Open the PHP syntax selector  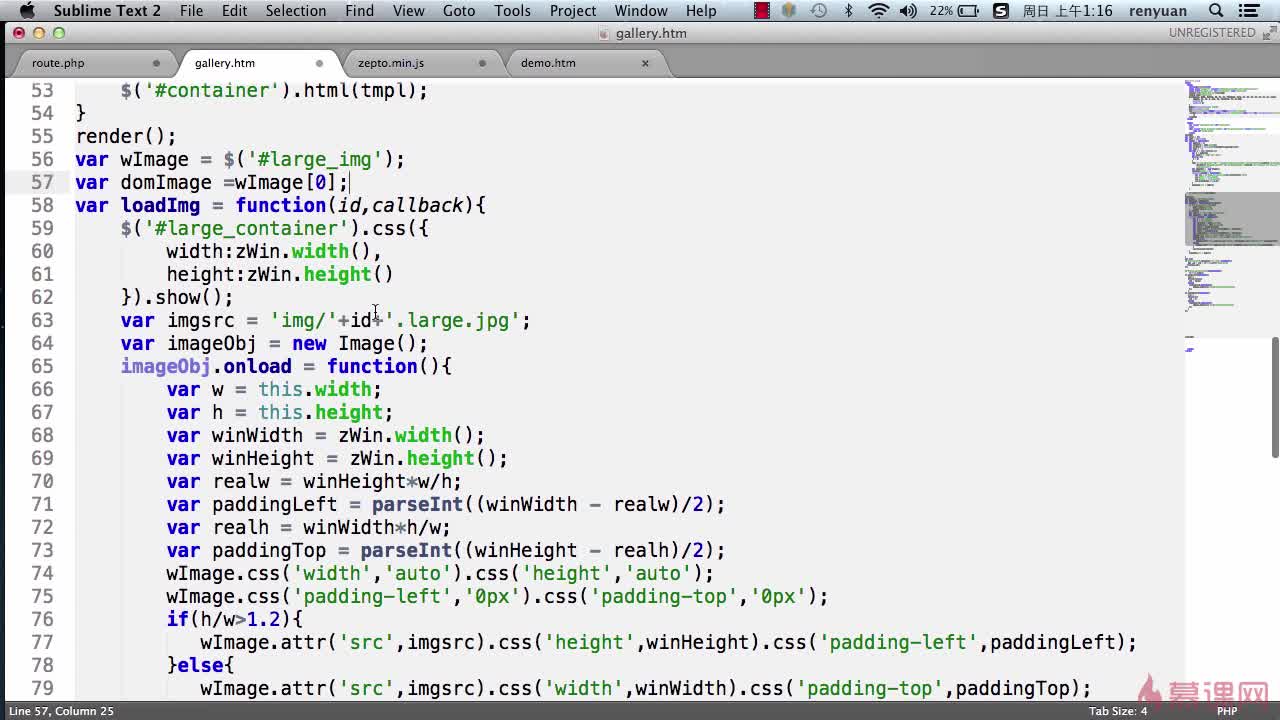[x=1227, y=711]
